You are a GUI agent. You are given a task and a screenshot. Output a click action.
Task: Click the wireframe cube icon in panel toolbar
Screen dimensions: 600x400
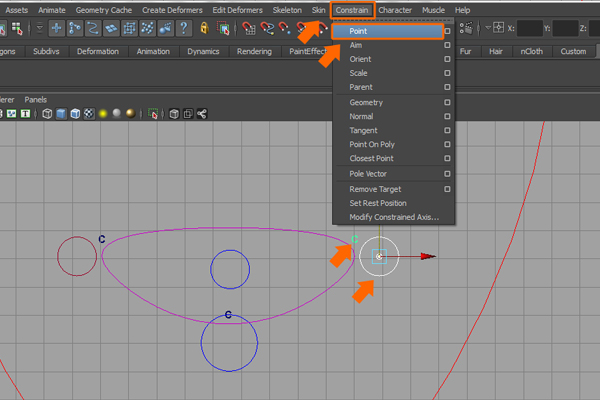pos(47,114)
